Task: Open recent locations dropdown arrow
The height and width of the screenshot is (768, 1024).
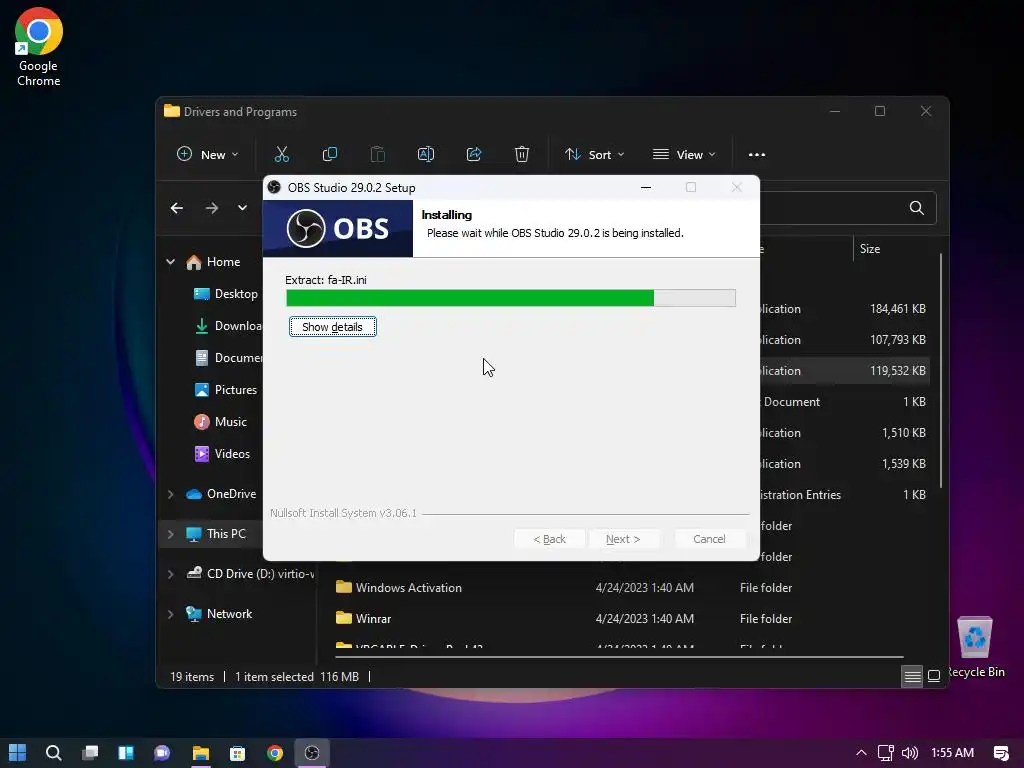Action: pyautogui.click(x=242, y=208)
